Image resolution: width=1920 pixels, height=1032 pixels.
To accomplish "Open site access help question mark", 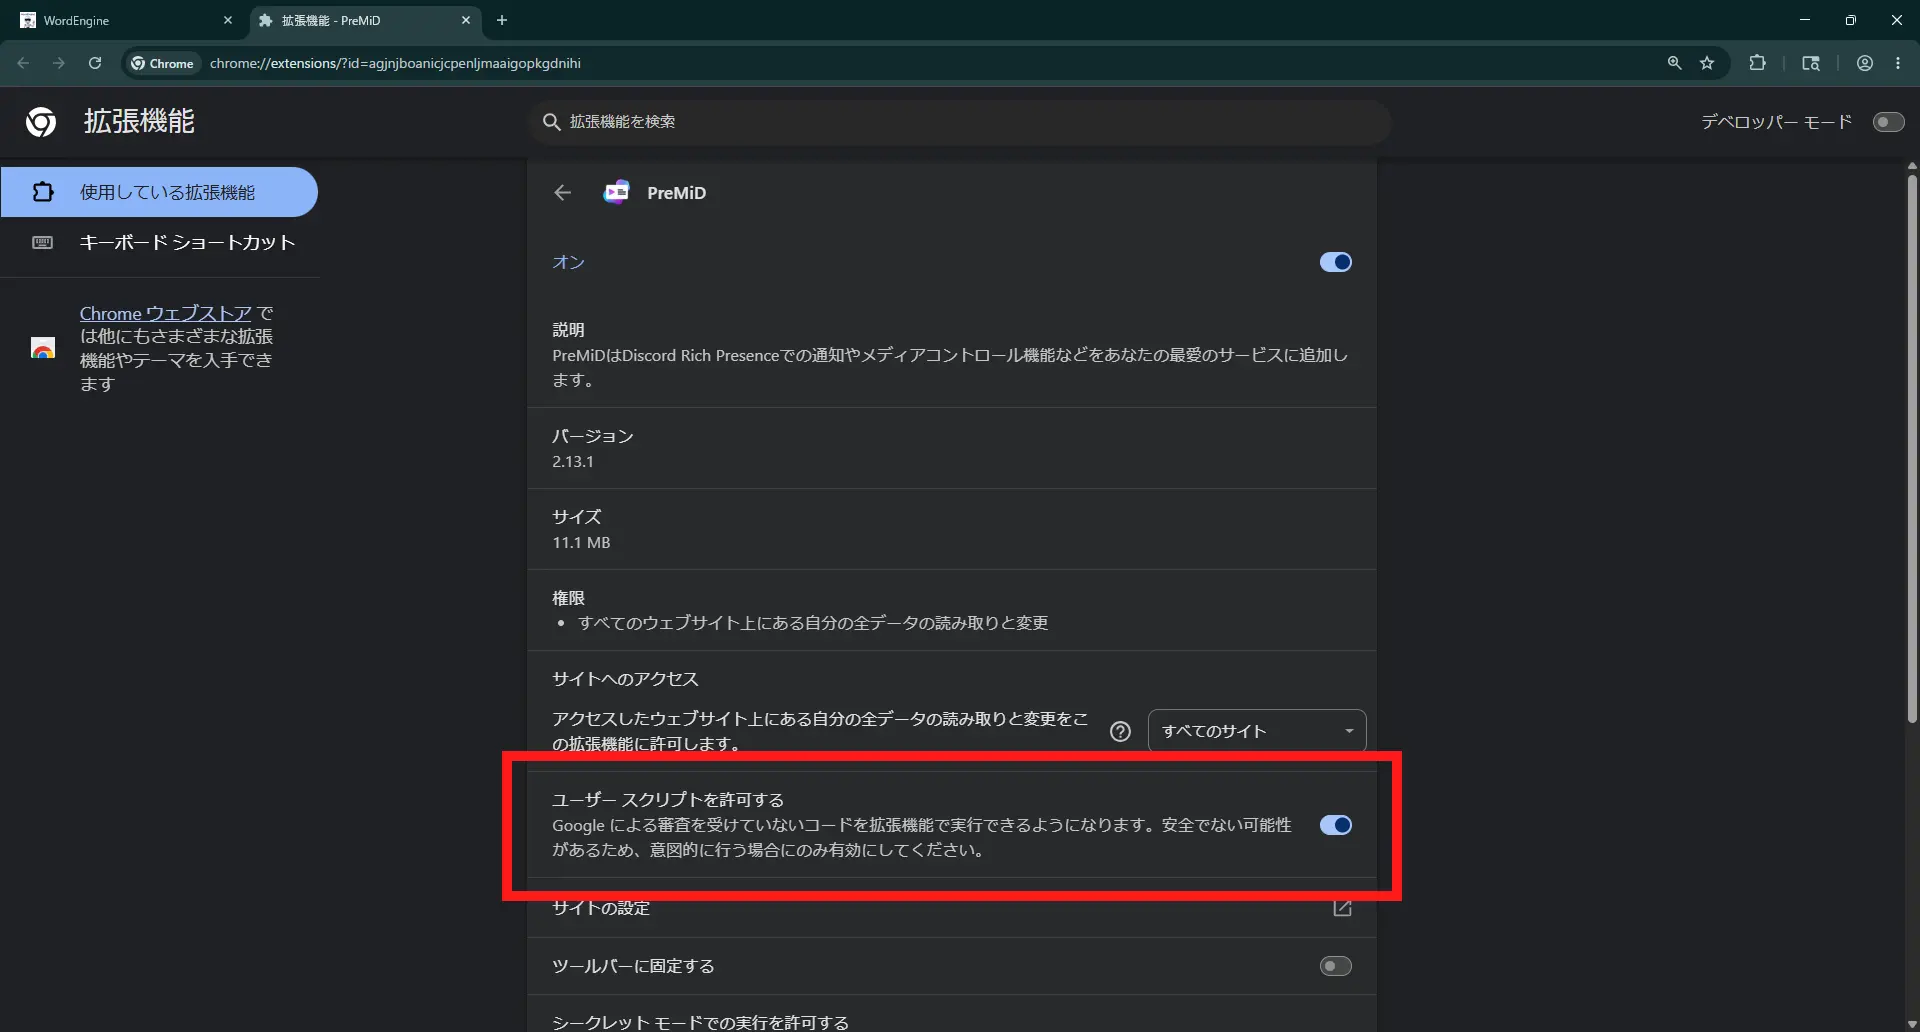I will [x=1120, y=732].
